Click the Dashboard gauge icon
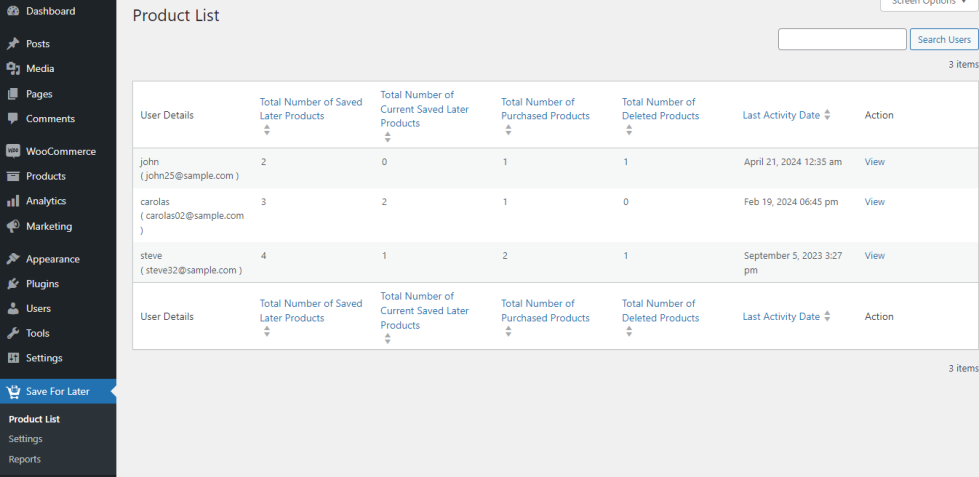Screen dimensions: 979x477 click(x=13, y=11)
